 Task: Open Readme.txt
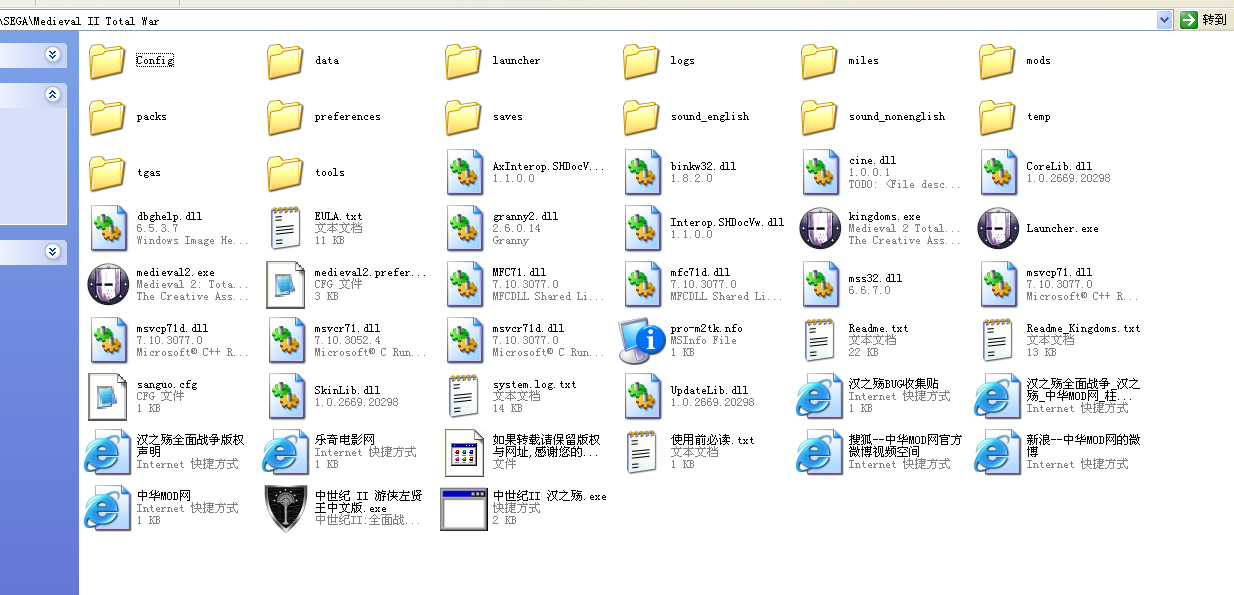(820, 340)
